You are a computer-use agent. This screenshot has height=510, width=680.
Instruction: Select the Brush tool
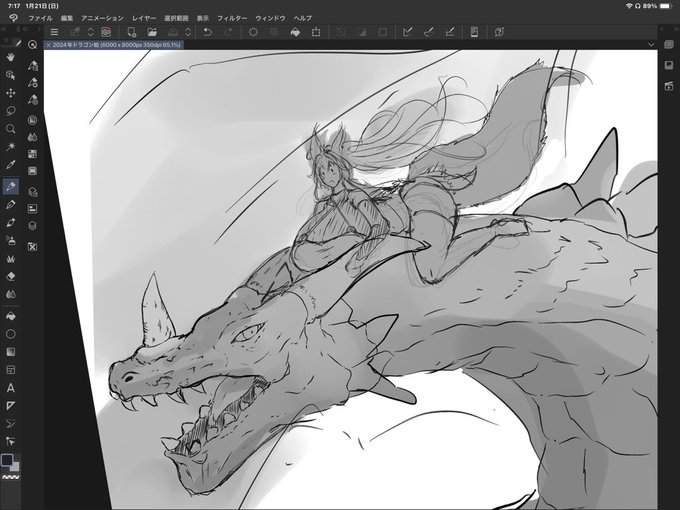point(11,222)
